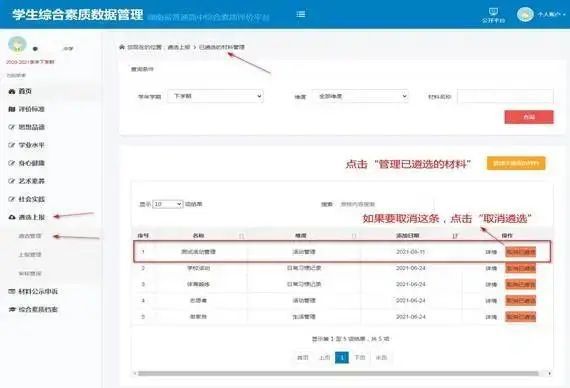Open 详情 link in table row 4

(x=491, y=301)
